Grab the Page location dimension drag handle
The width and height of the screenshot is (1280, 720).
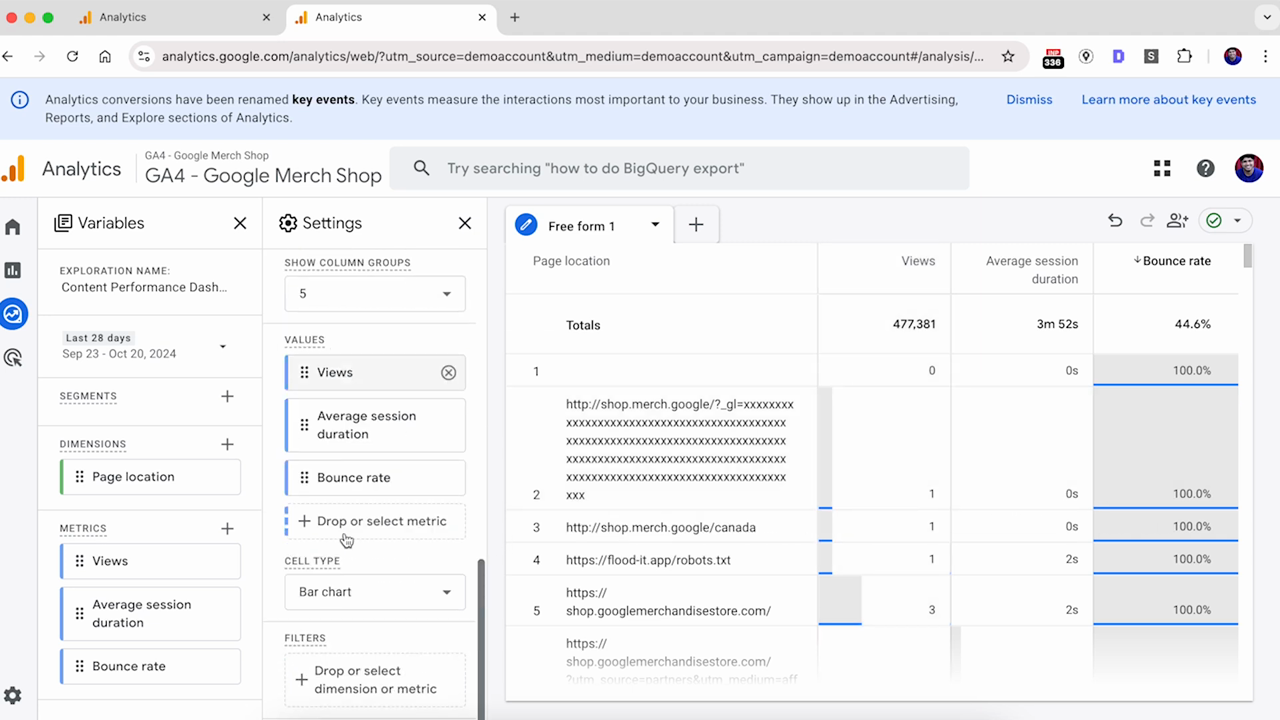coord(79,477)
